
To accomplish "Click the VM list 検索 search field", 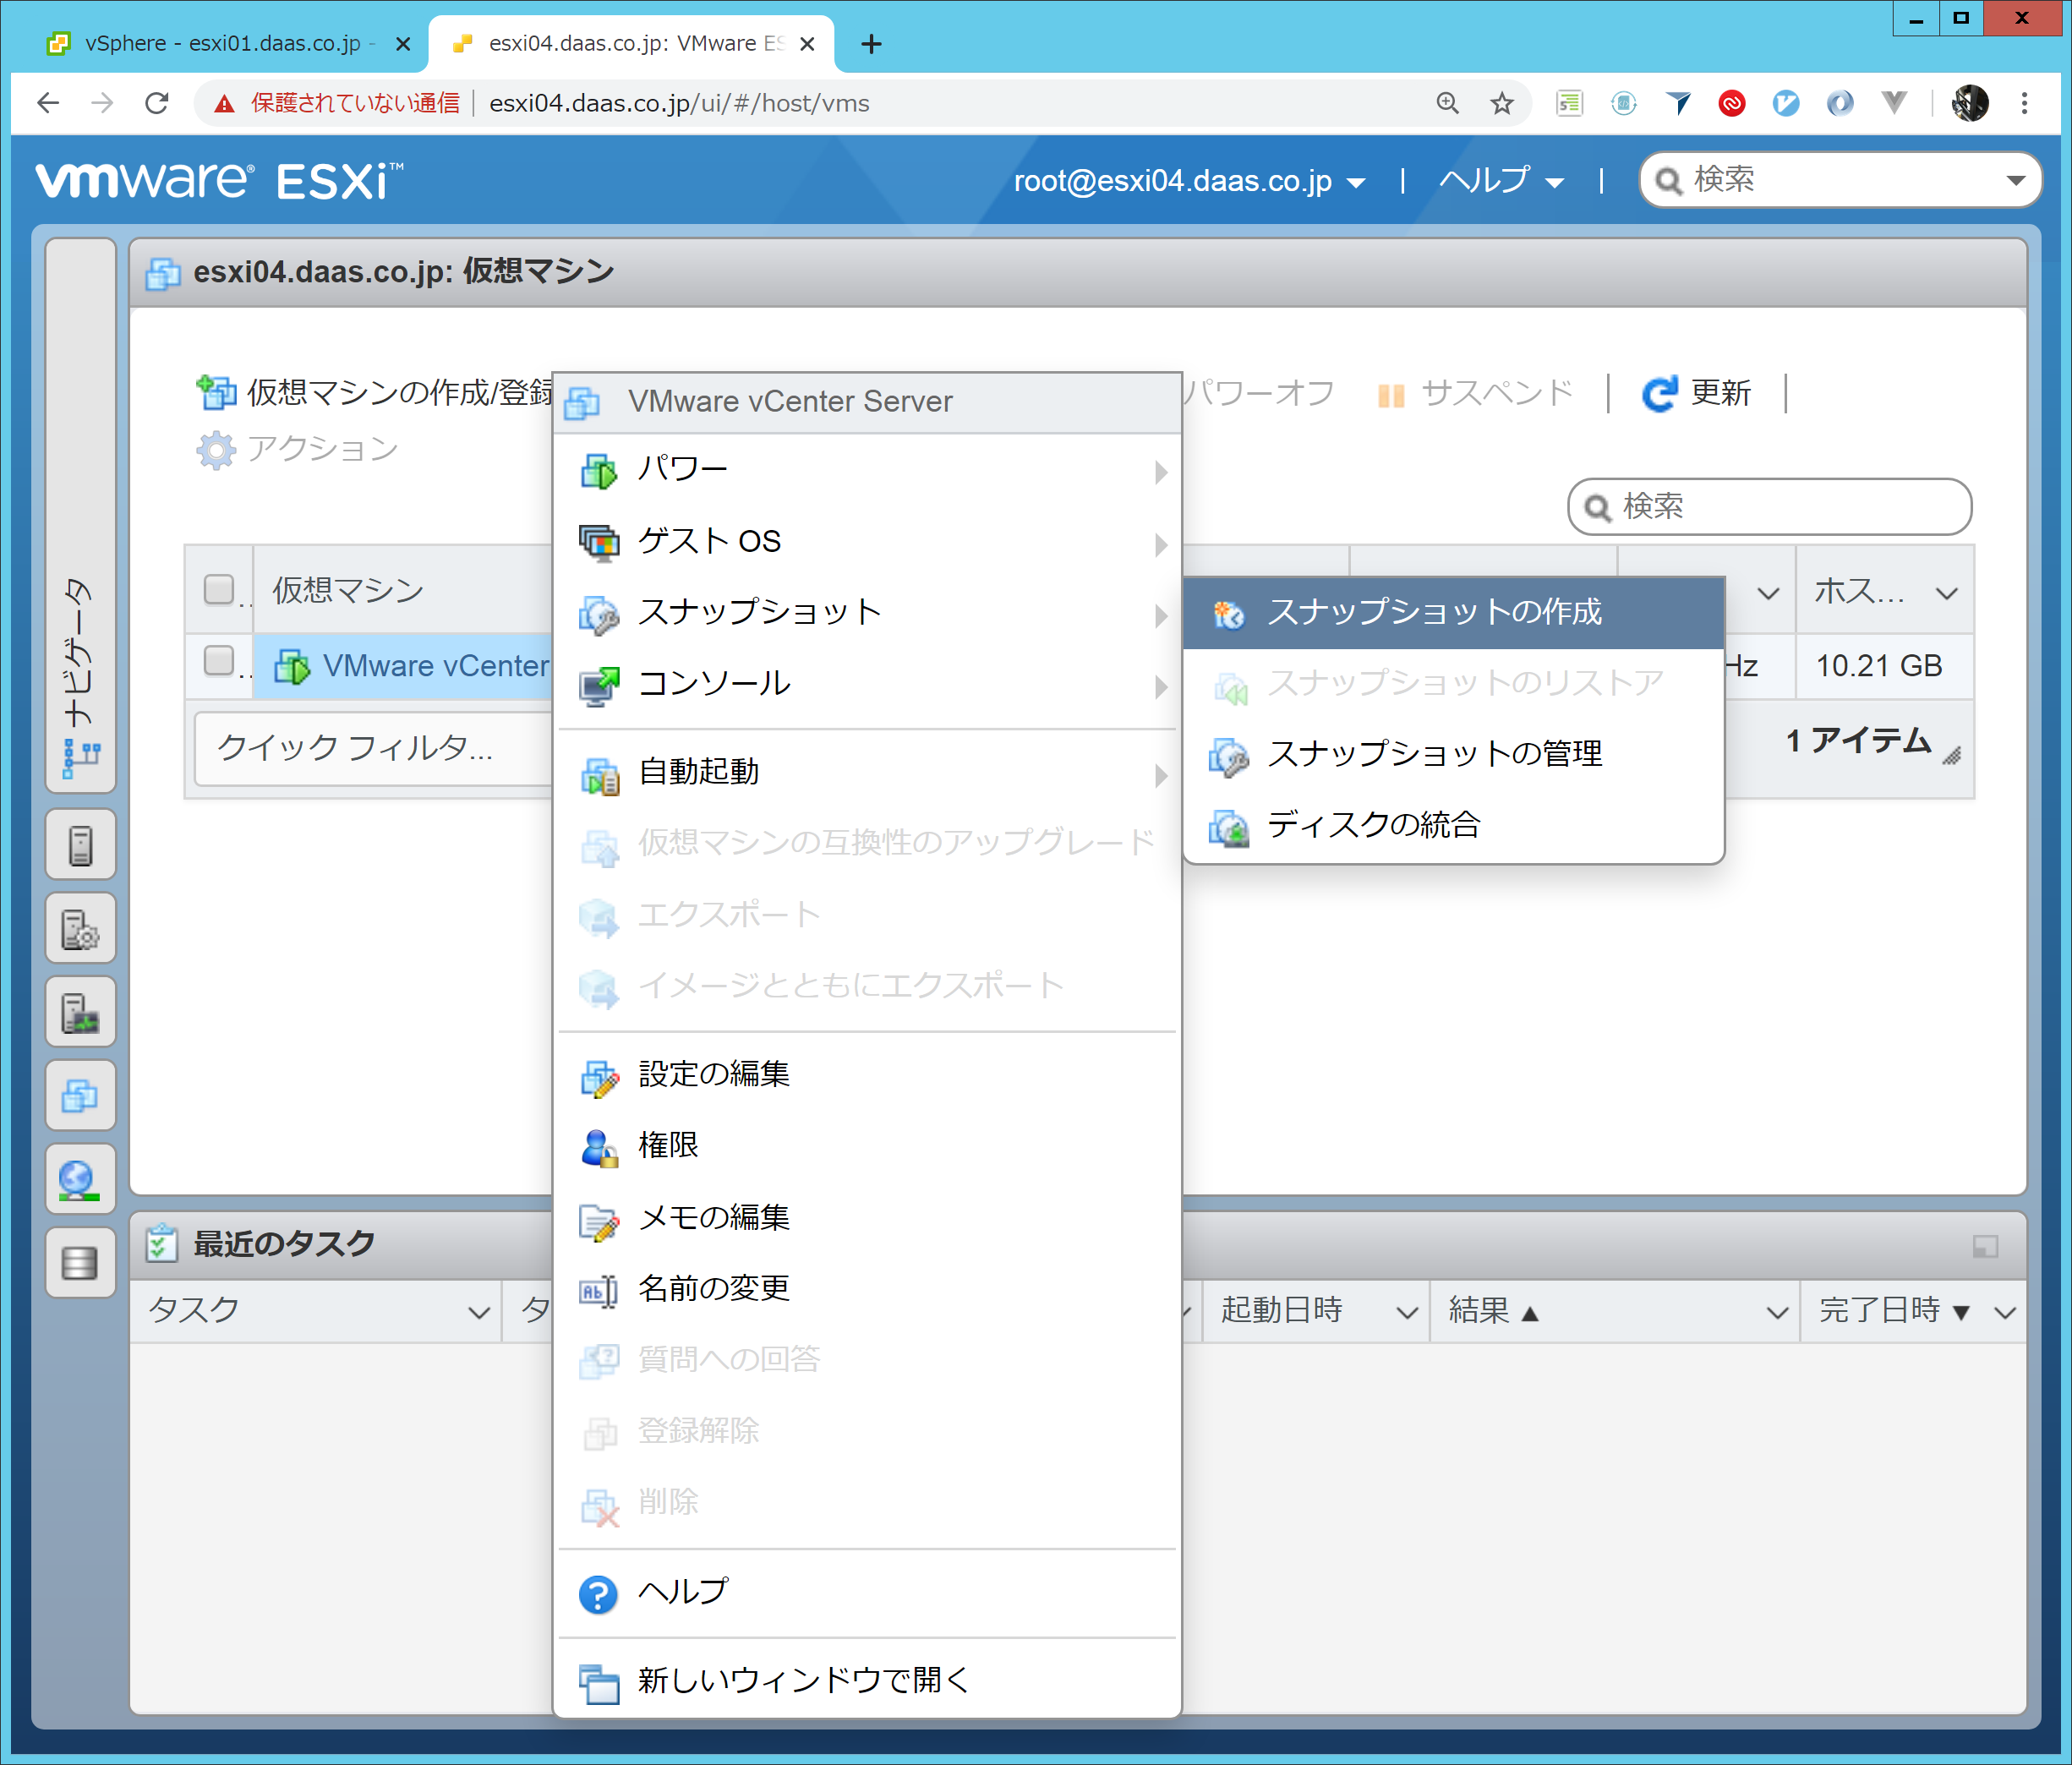I will pos(1770,507).
